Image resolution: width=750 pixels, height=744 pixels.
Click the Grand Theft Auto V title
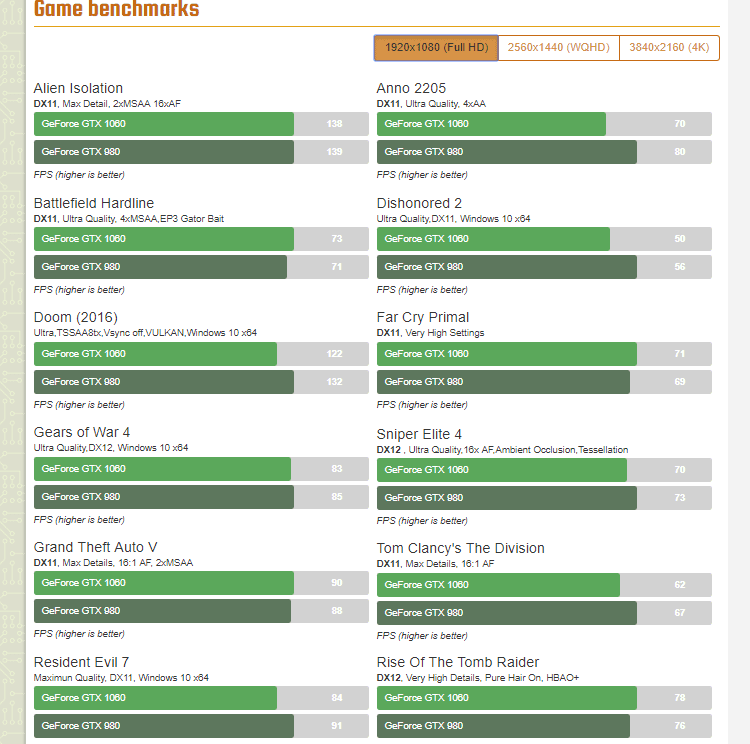[95, 547]
